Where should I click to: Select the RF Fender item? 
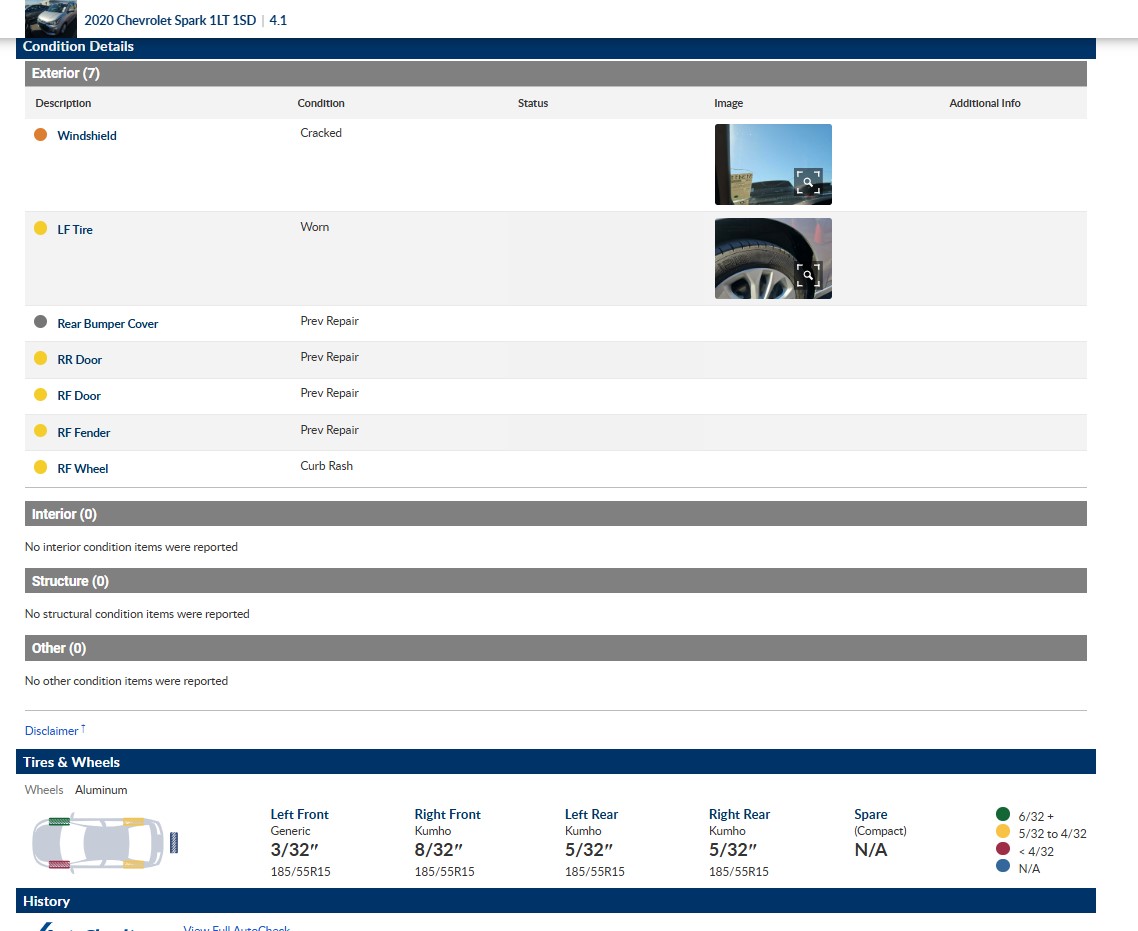pyautogui.click(x=83, y=432)
